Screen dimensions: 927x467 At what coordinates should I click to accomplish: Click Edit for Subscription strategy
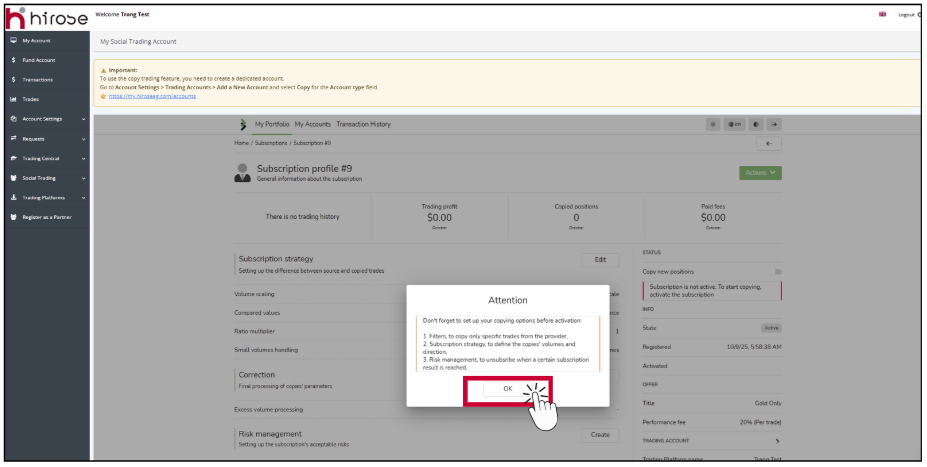pyautogui.click(x=600, y=260)
